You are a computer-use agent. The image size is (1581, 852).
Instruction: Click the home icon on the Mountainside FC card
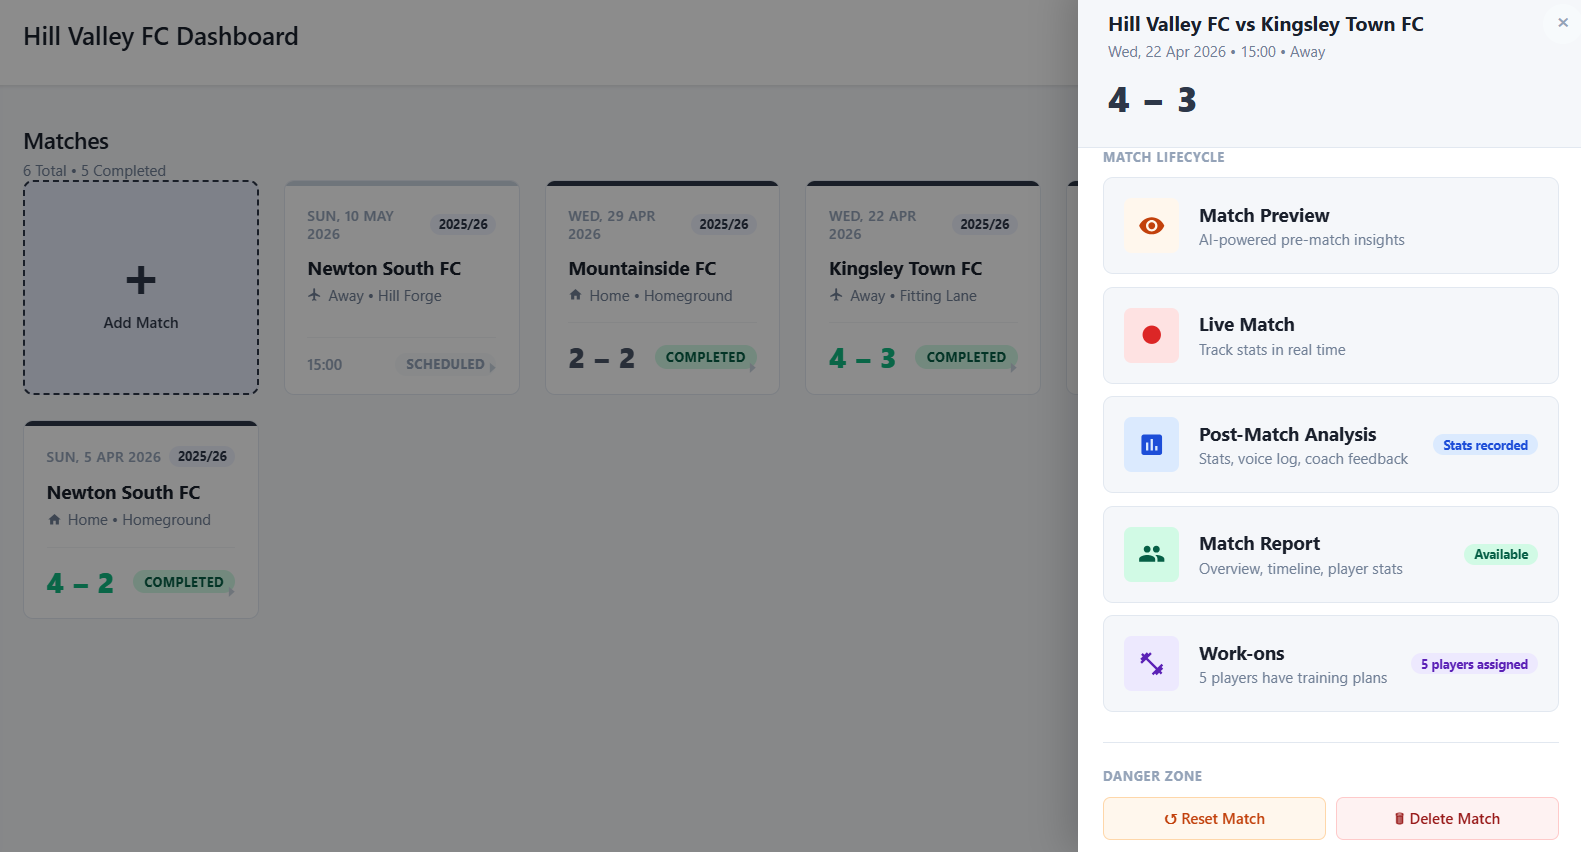coord(575,295)
